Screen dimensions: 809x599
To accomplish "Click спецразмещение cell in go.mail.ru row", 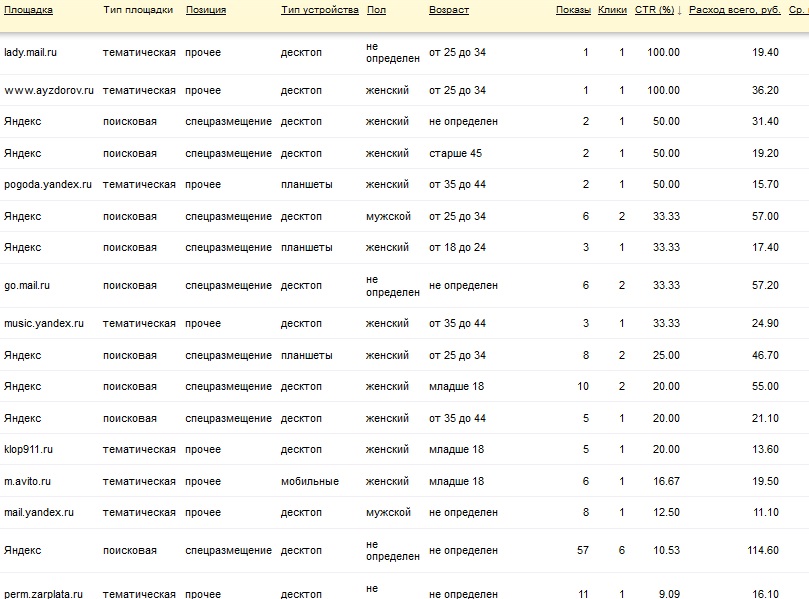I will point(228,285).
